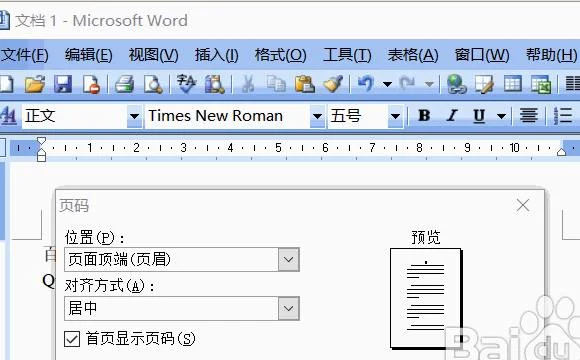
Task: Open the style dropdown showing 正文
Action: pyautogui.click(x=134, y=117)
